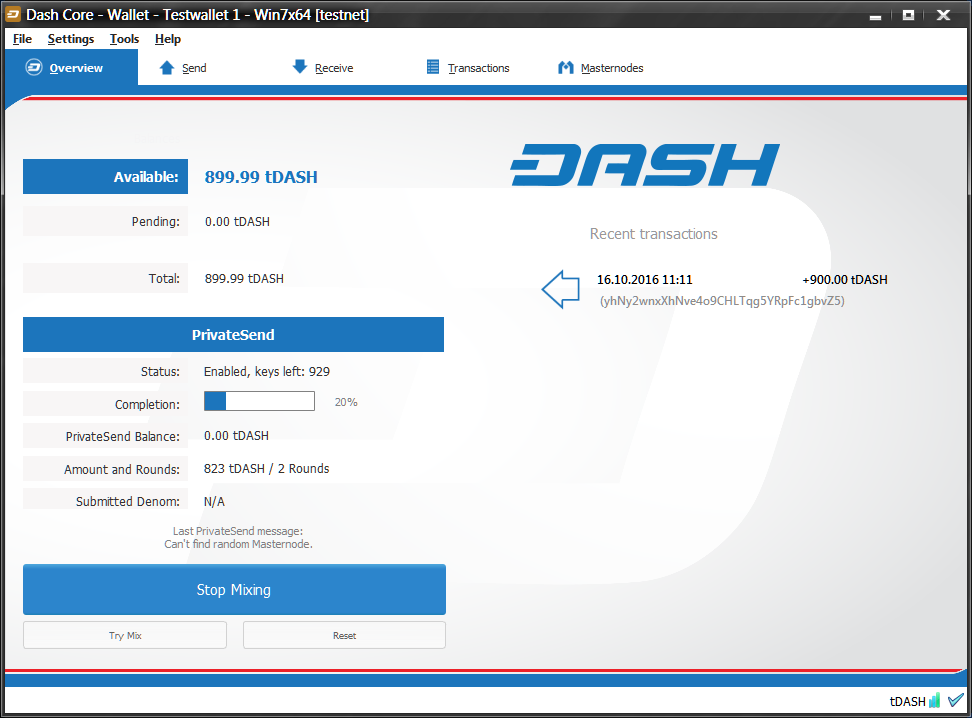Click the sync status checkmark icon
Viewport: 972px width, 718px height.
tap(956, 700)
